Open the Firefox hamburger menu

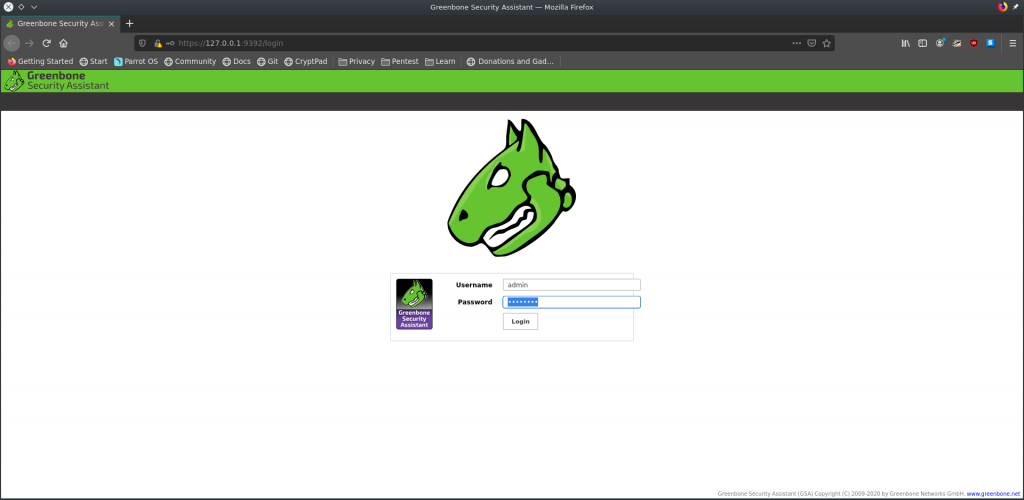point(1013,43)
